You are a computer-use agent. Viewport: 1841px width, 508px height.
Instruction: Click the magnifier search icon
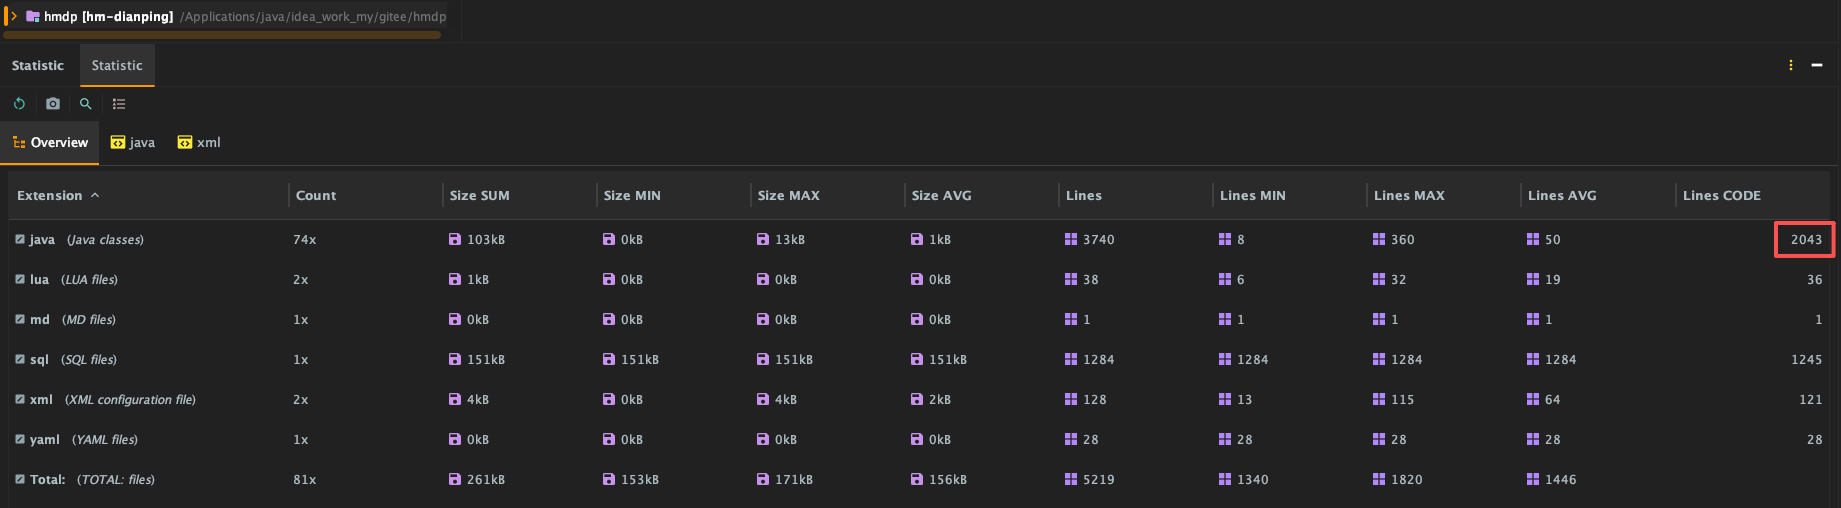click(86, 104)
